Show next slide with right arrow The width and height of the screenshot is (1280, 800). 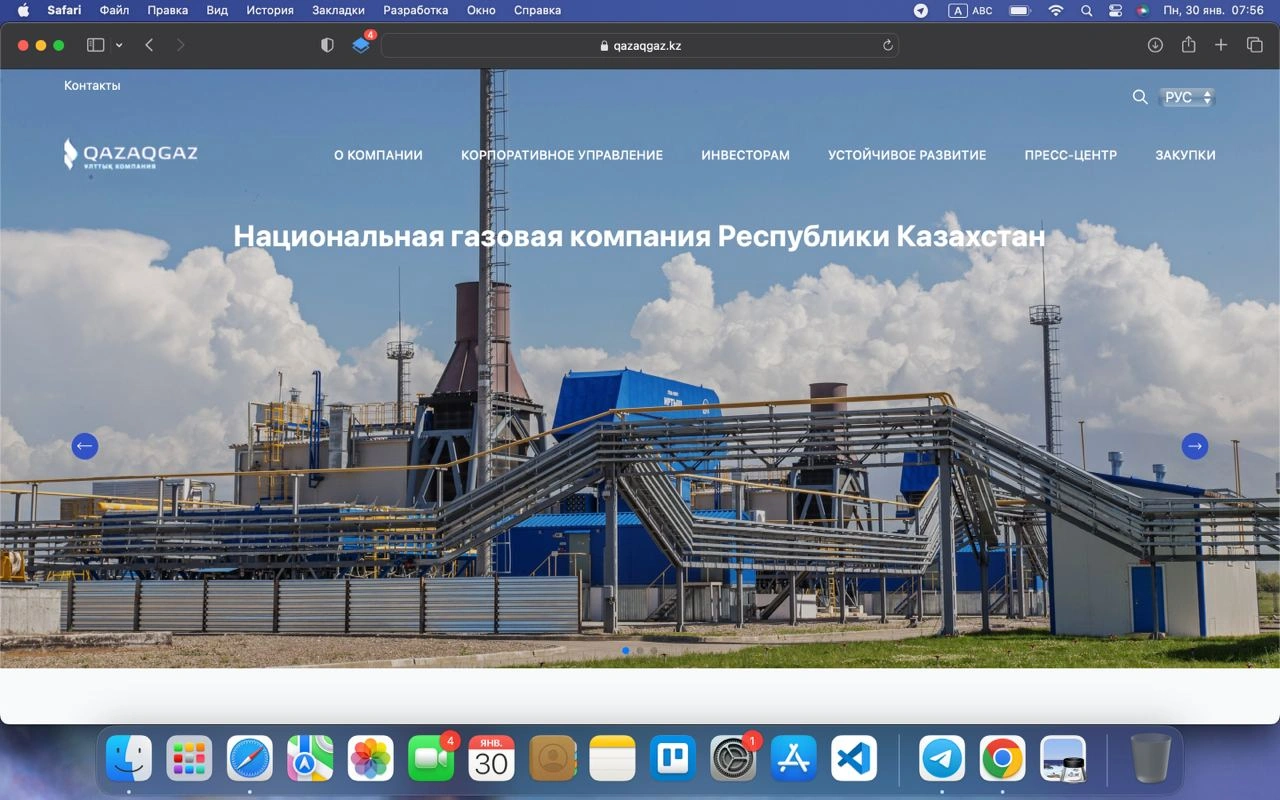tap(1195, 446)
